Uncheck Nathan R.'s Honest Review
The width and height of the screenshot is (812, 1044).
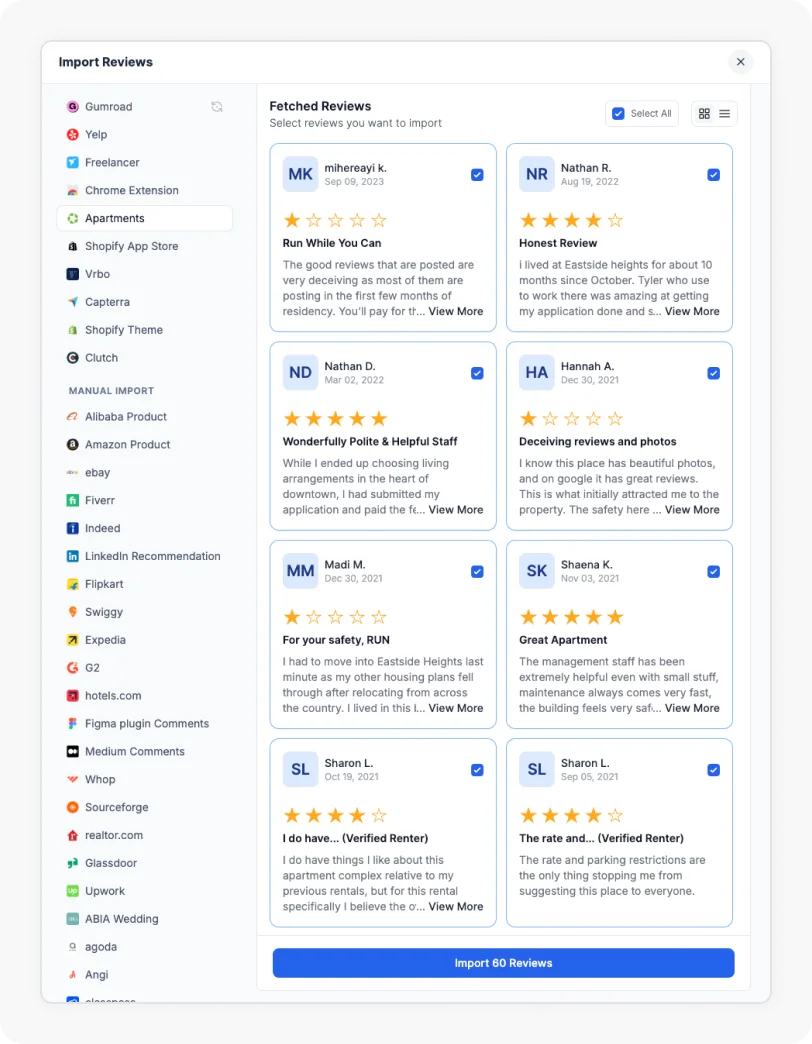tap(714, 174)
